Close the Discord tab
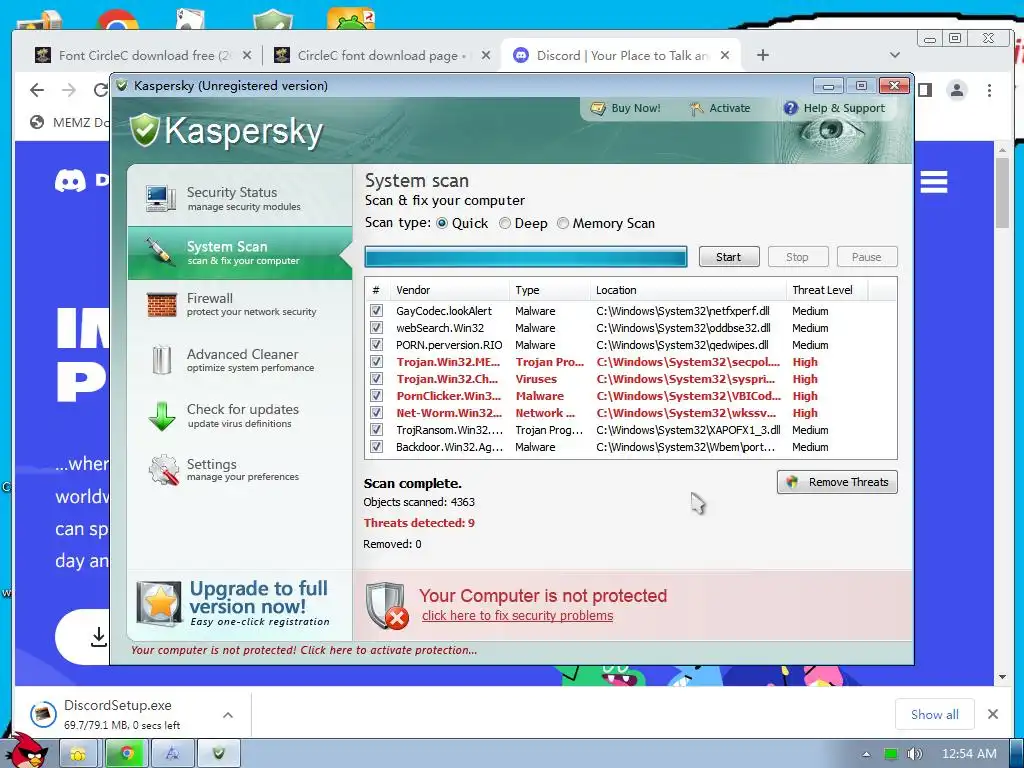Screen dimensions: 1024x768 click(725, 56)
